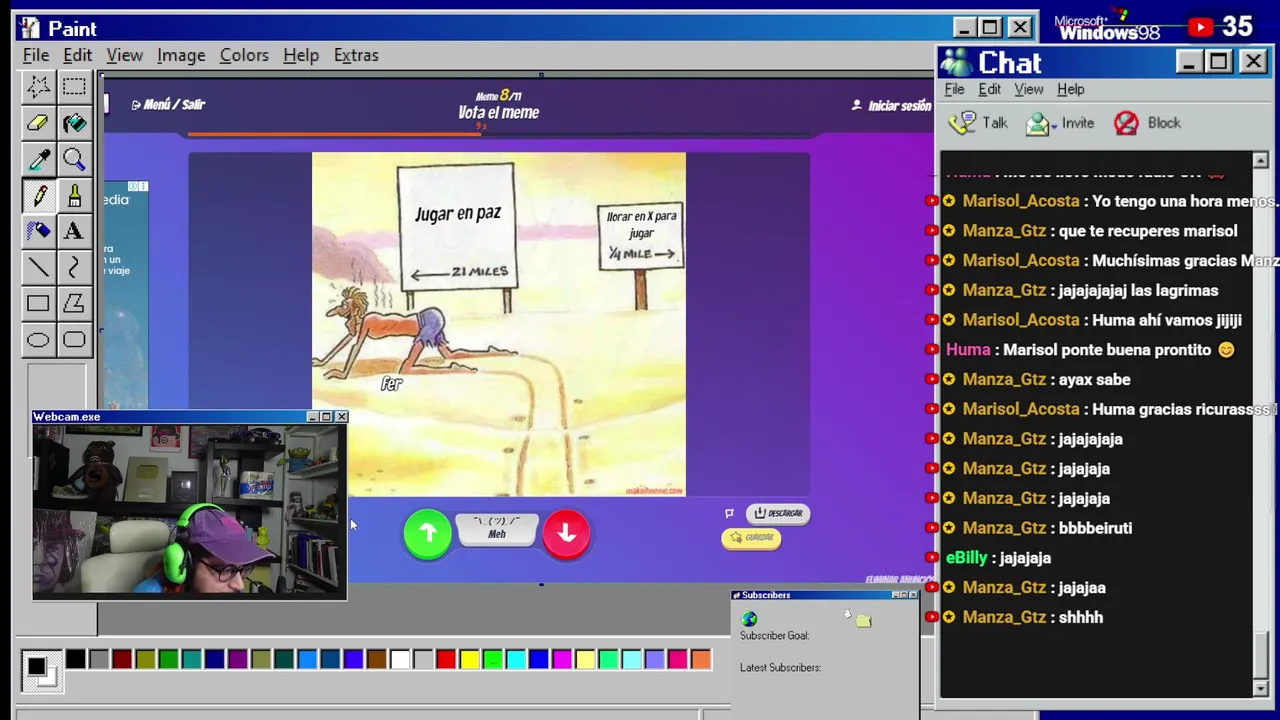Pick the bright red color swatch
This screenshot has width=1280, height=720.
[x=446, y=659]
